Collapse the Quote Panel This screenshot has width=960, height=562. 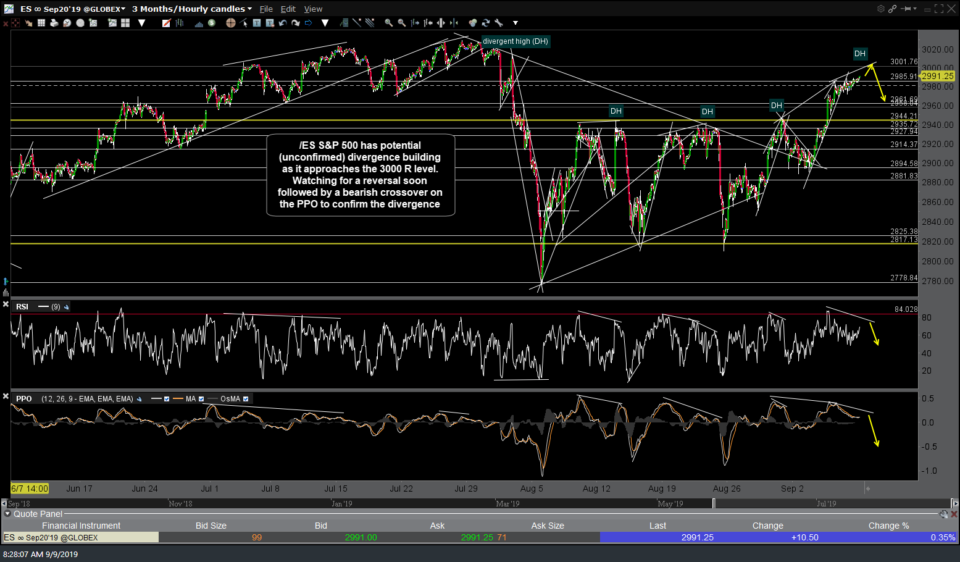pyautogui.click(x=7, y=514)
